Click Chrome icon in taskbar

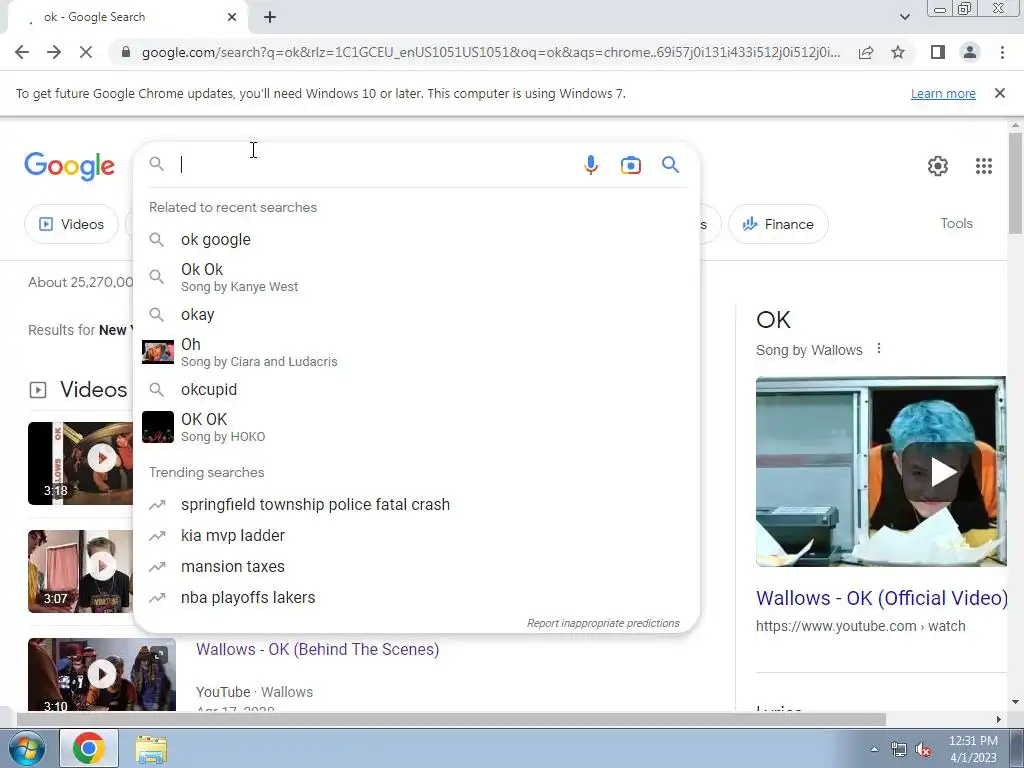point(89,748)
